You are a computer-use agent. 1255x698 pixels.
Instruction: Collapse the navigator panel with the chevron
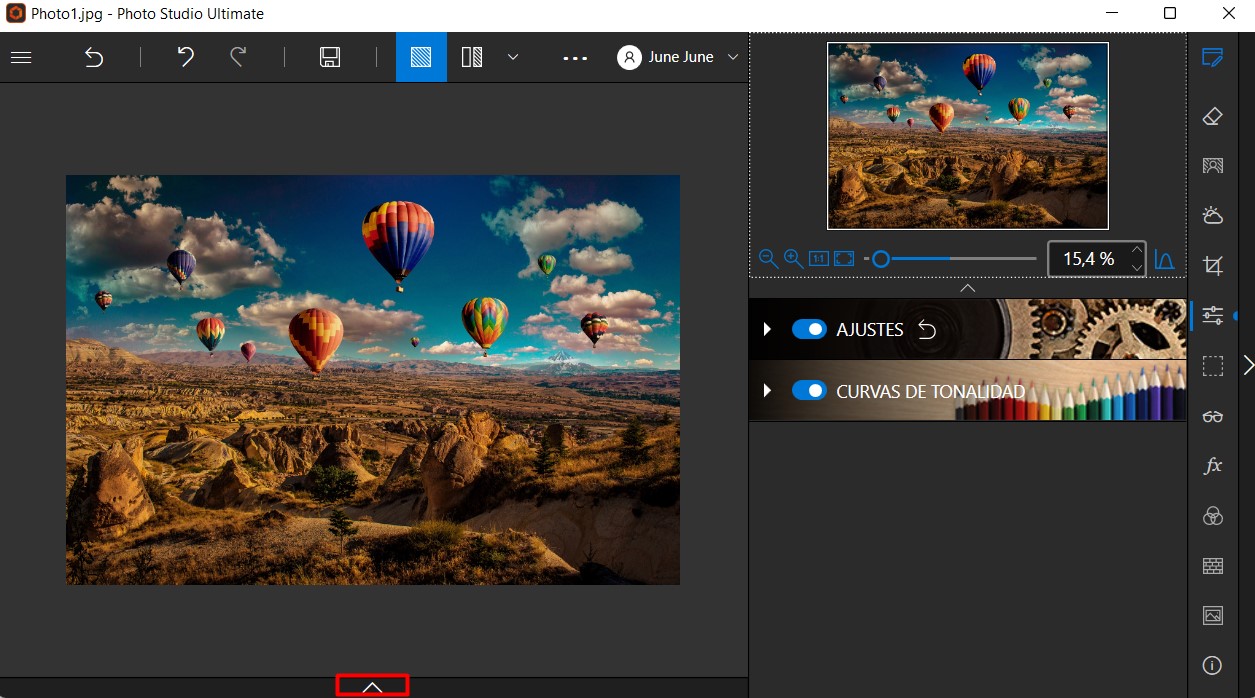[x=967, y=288]
